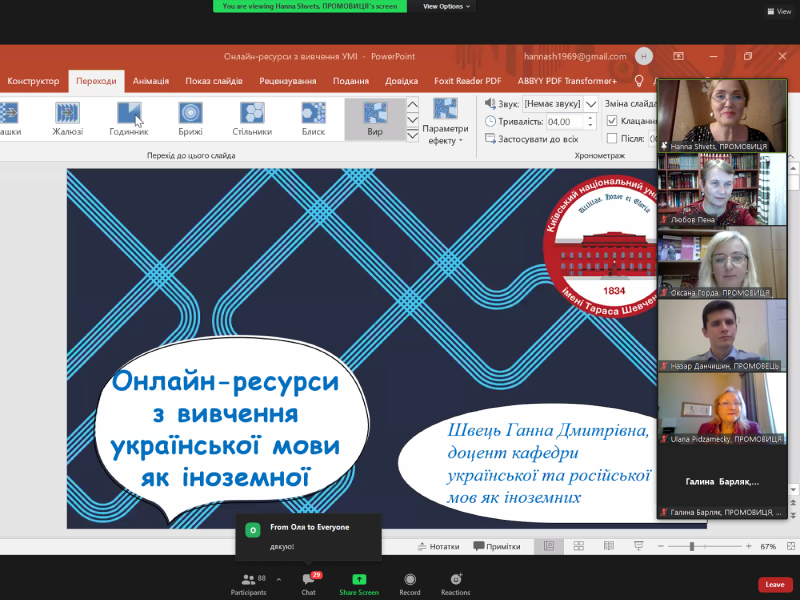
Task: Enable the Після timing checkbox
Action: [613, 139]
